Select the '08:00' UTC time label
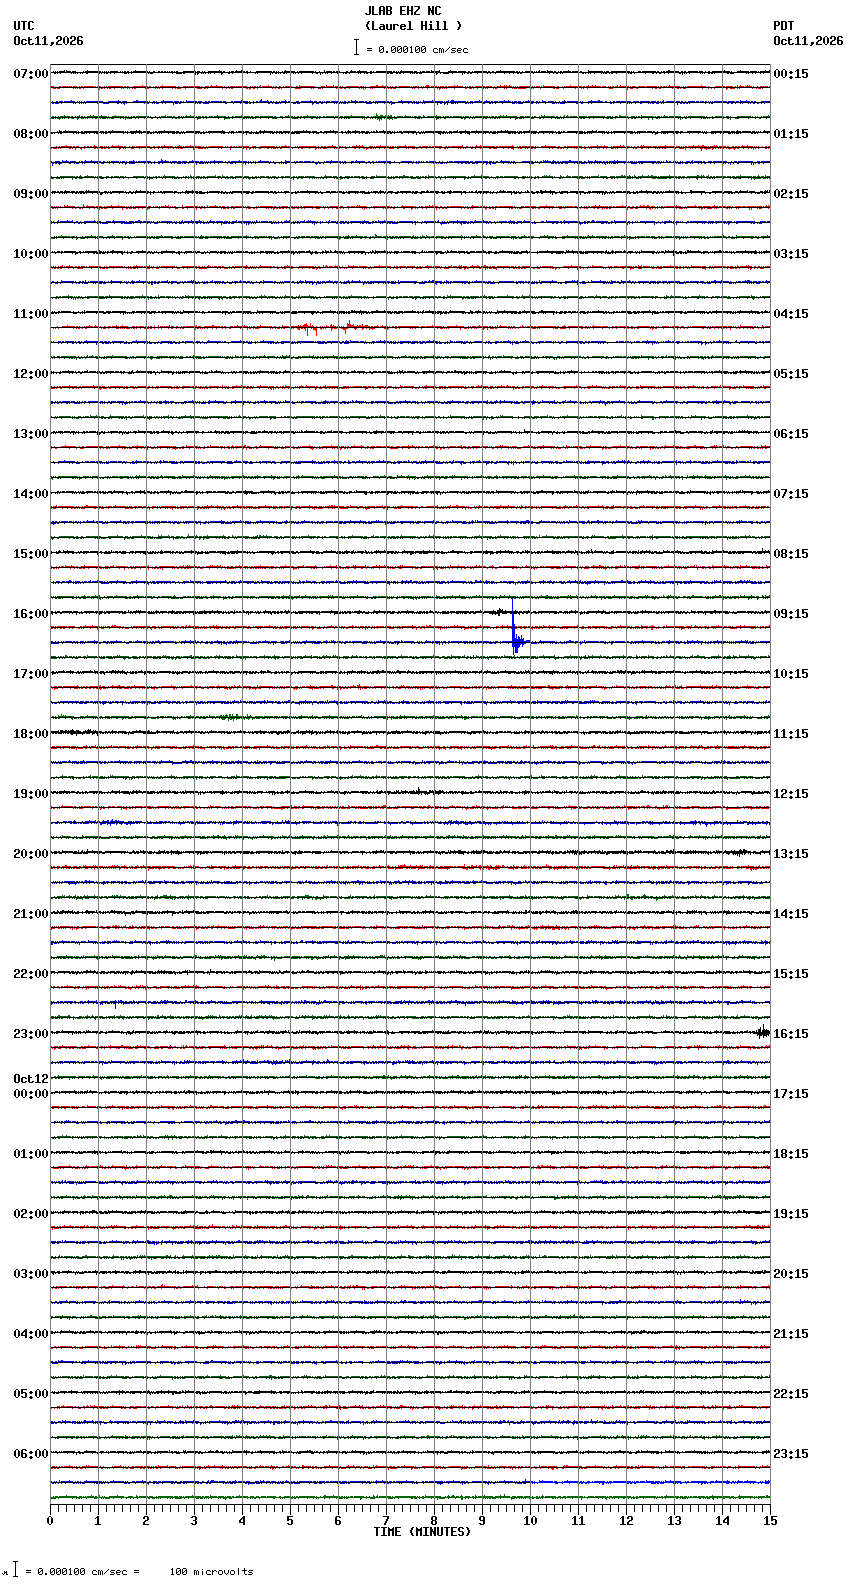This screenshot has width=850, height=1584. [31, 134]
